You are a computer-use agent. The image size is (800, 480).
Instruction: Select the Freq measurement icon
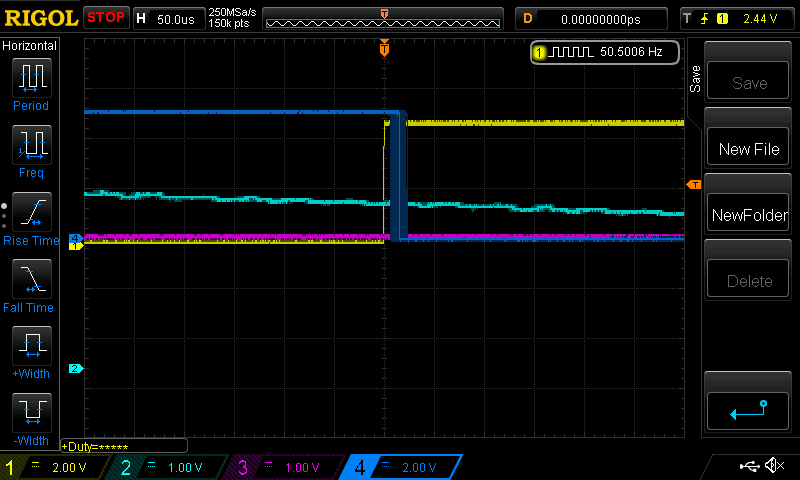coord(31,145)
